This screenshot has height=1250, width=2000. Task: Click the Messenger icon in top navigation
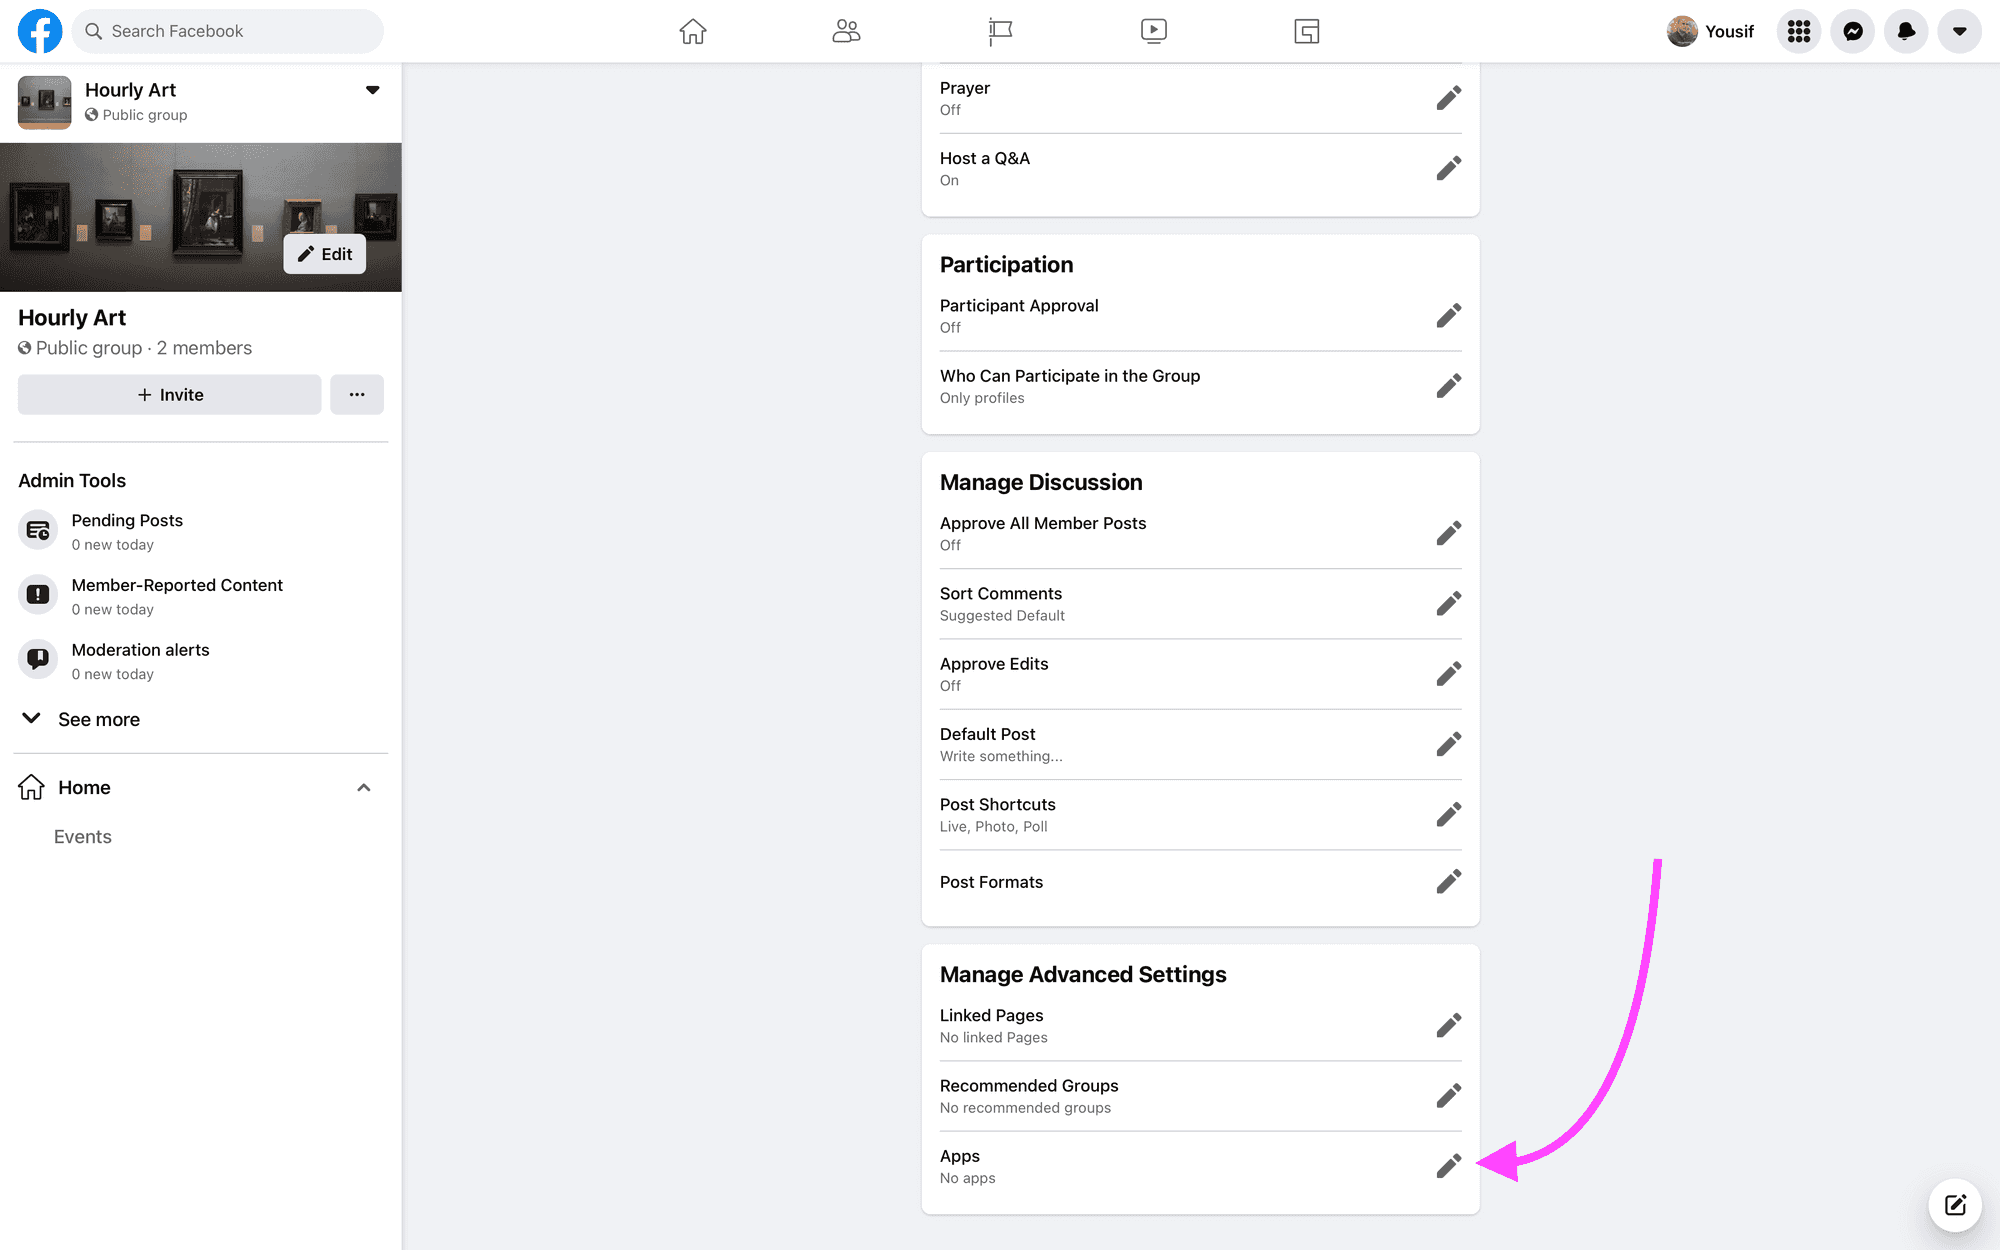pos(1855,30)
